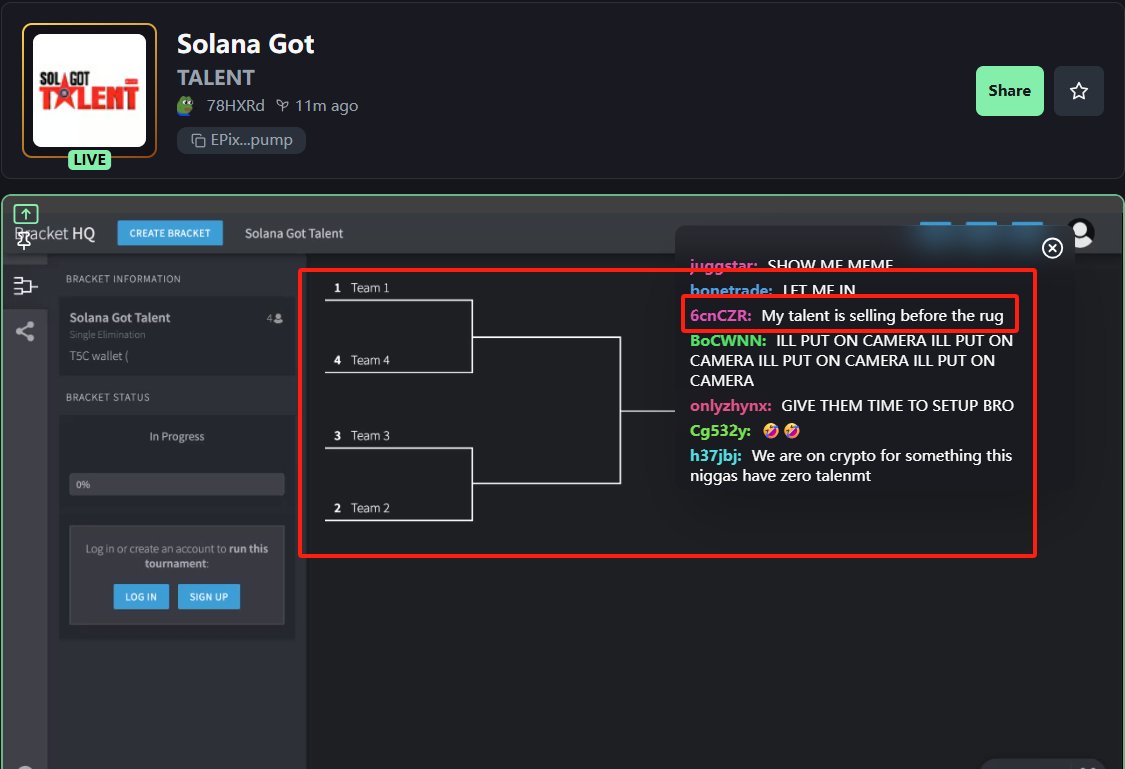This screenshot has height=769, width=1125.
Task: Click the h37jbj username in chat
Action: 715,456
